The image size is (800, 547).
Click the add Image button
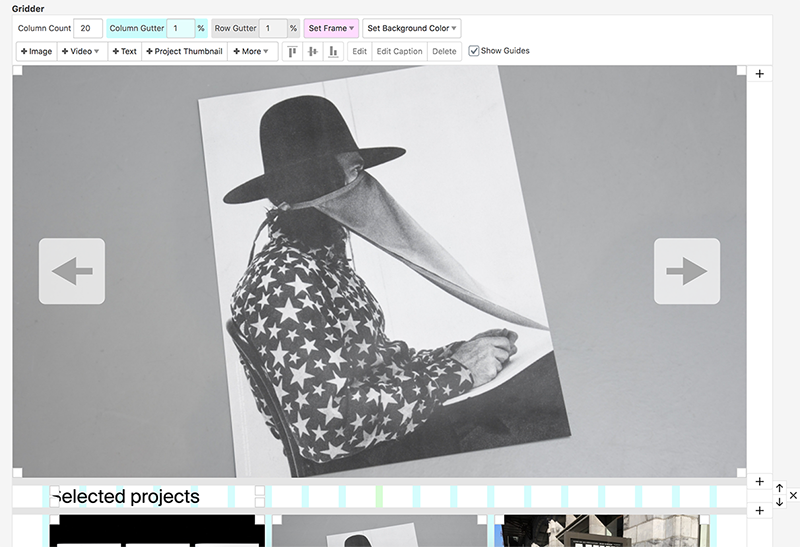pyautogui.click(x=37, y=51)
